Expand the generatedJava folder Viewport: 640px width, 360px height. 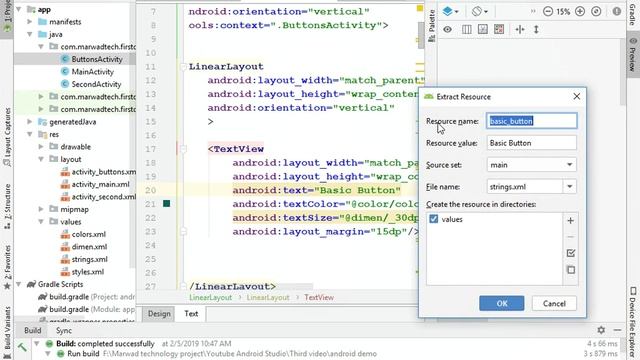tap(30, 122)
